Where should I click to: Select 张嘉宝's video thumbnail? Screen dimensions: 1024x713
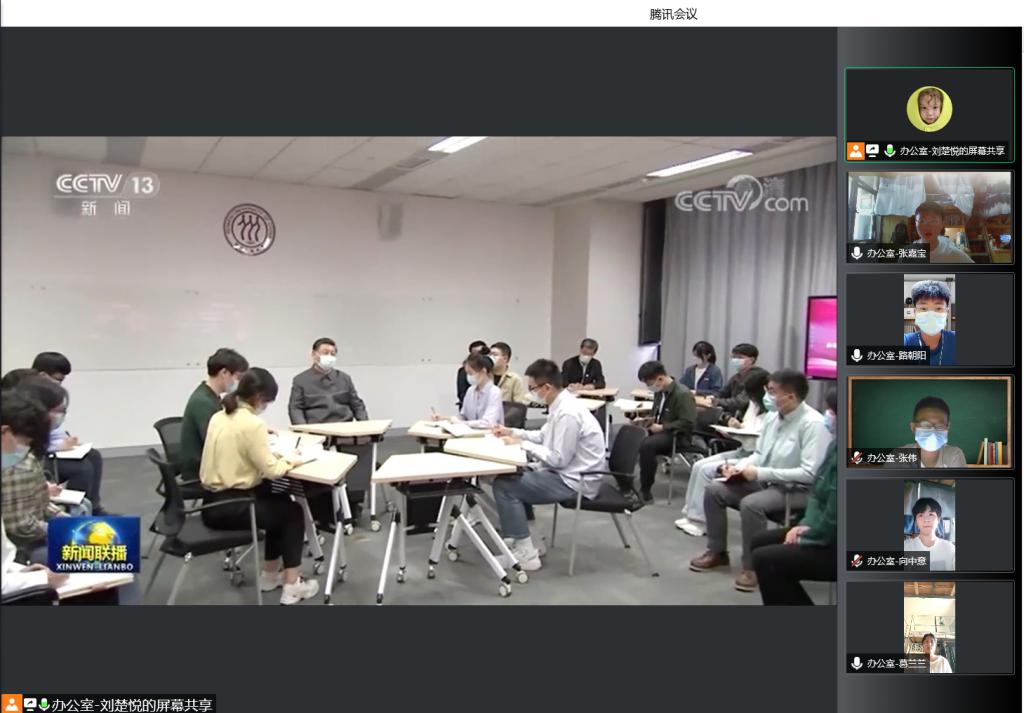[x=929, y=217]
